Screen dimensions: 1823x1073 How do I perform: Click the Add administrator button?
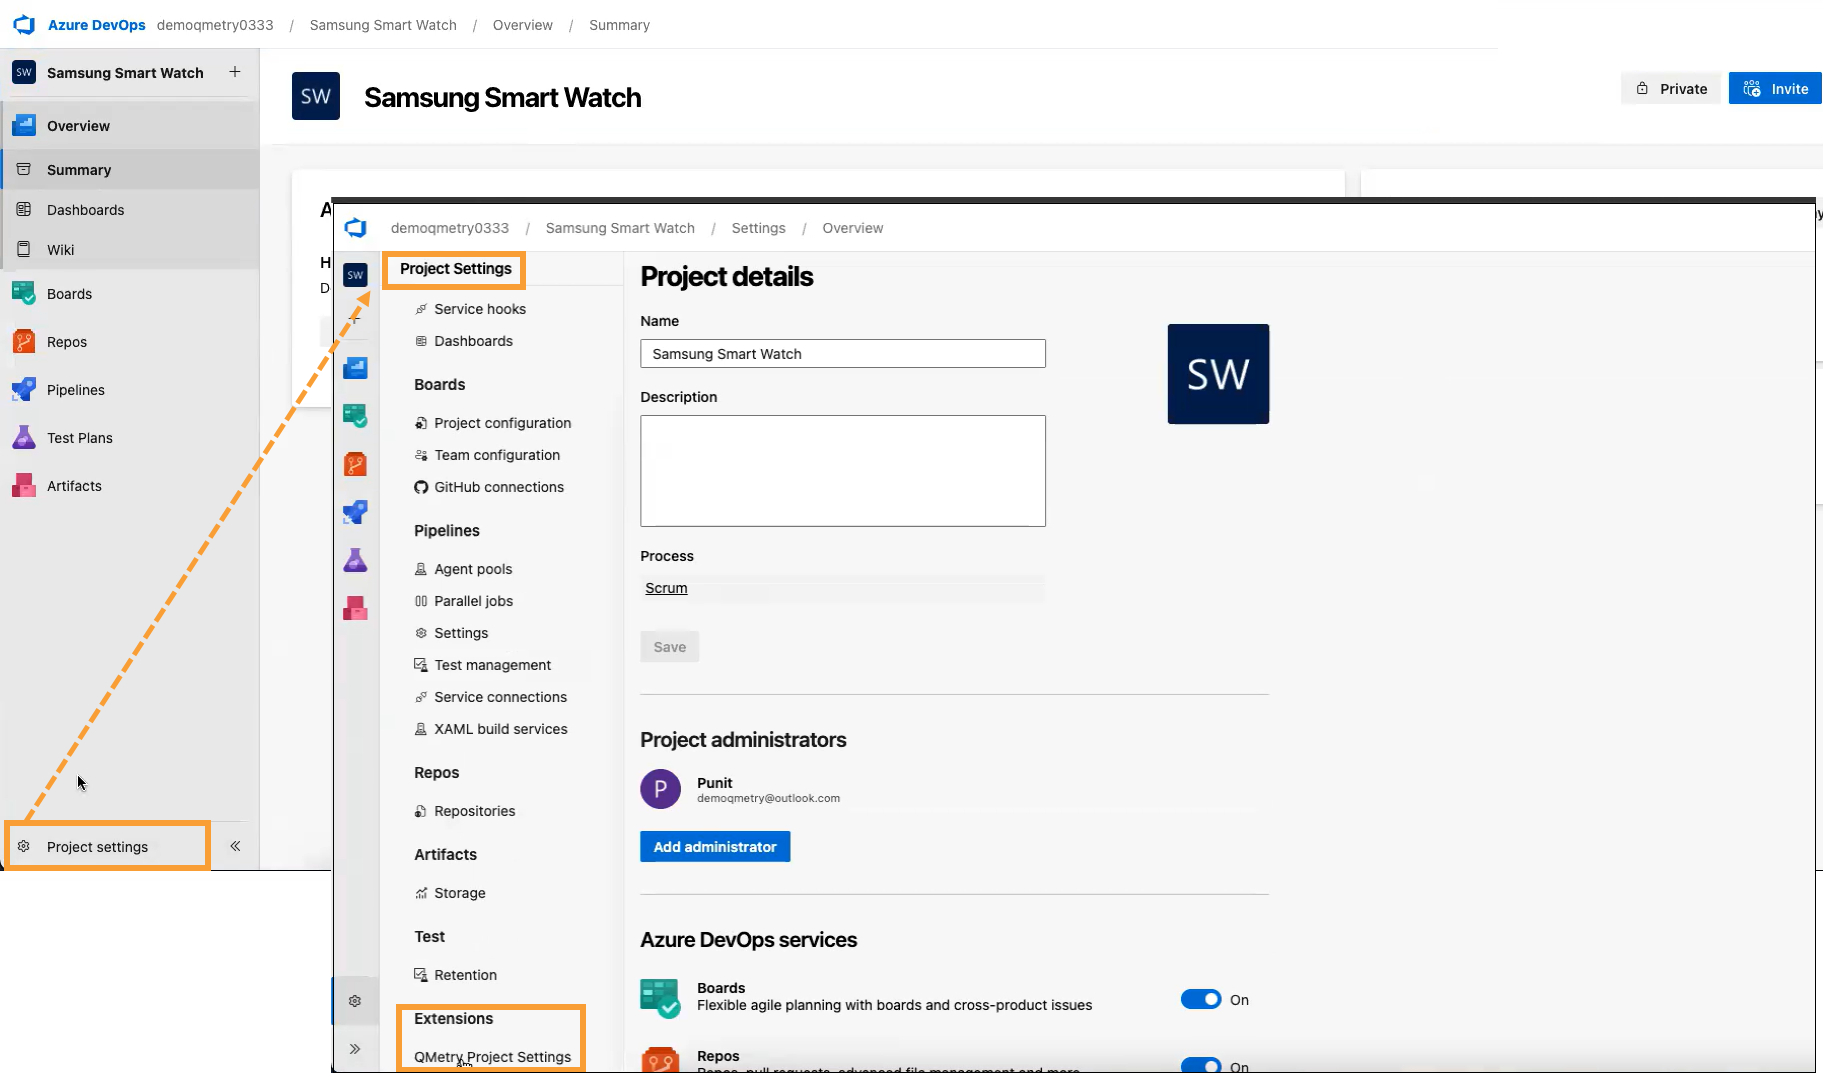714,846
